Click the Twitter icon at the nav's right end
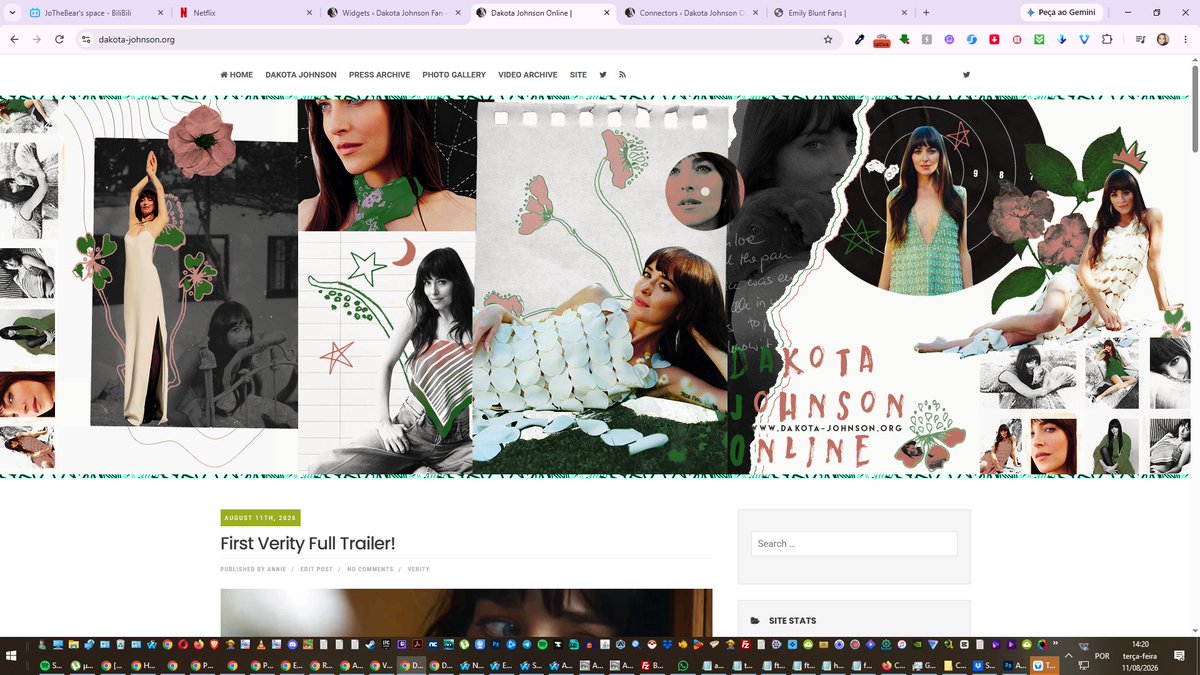1200x675 pixels. 966,75
